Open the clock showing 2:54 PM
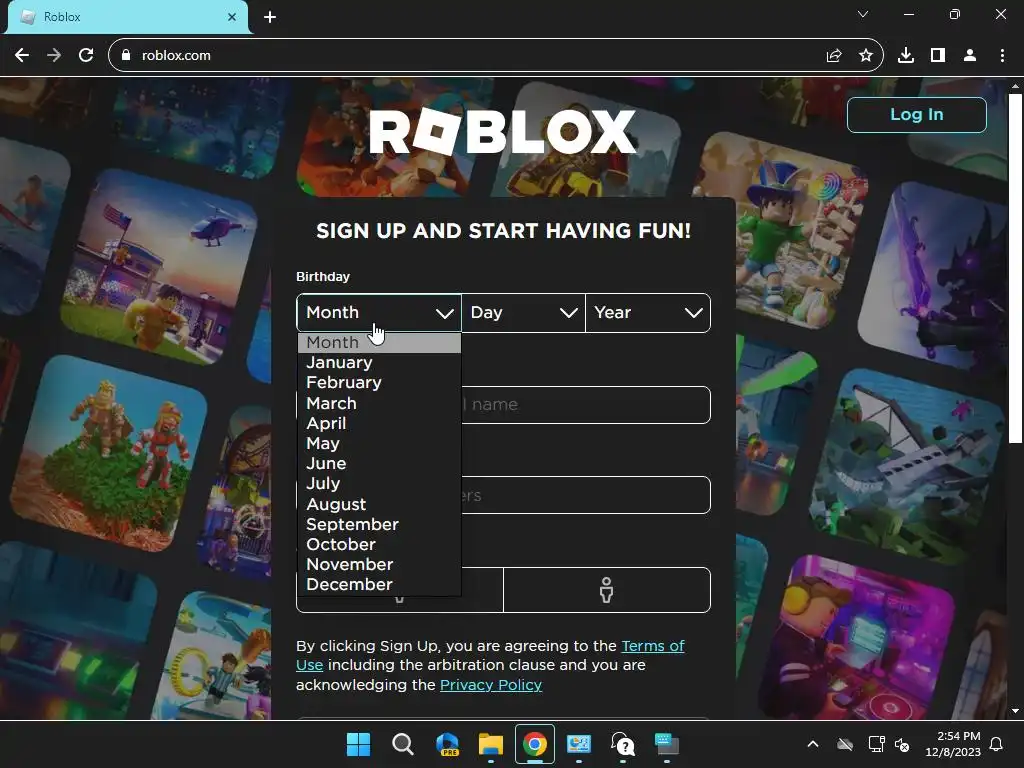This screenshot has width=1024, height=768. (953, 744)
